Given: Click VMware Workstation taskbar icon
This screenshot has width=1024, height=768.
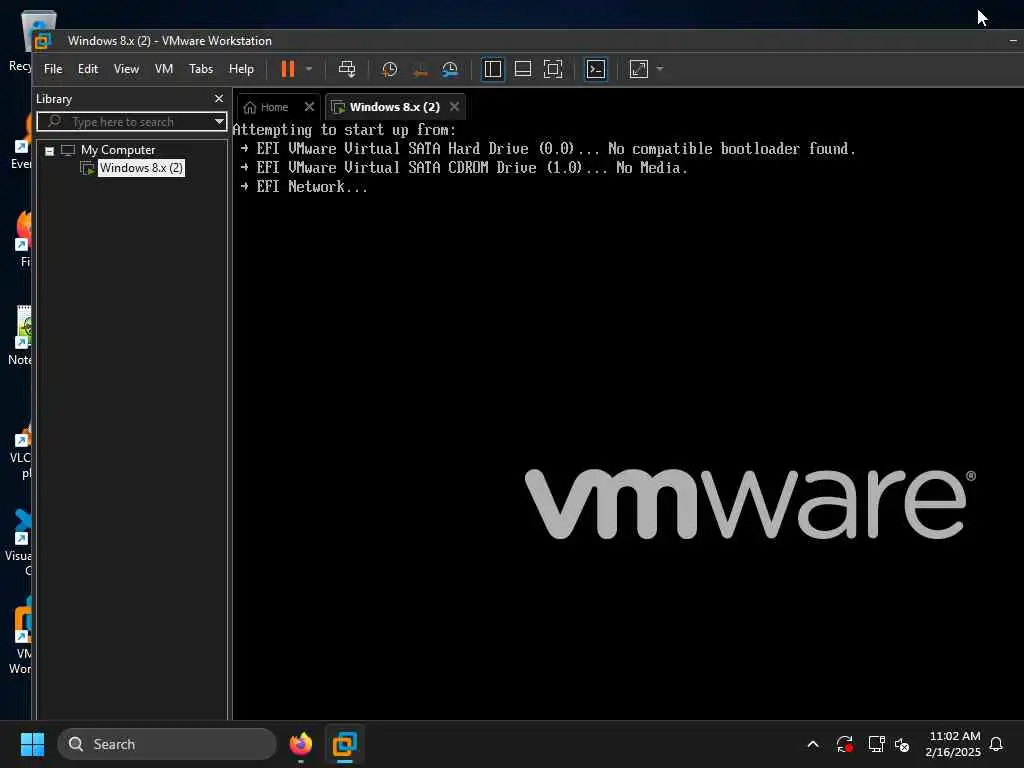Looking at the screenshot, I should tap(345, 744).
